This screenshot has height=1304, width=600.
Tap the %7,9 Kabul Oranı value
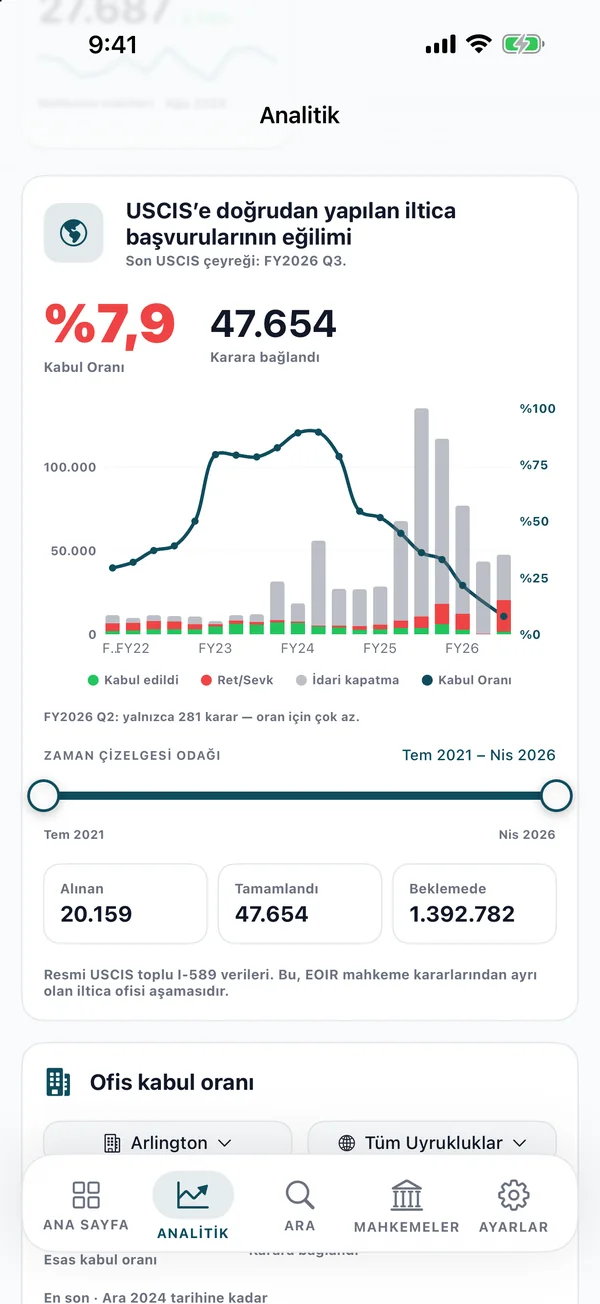pos(110,324)
